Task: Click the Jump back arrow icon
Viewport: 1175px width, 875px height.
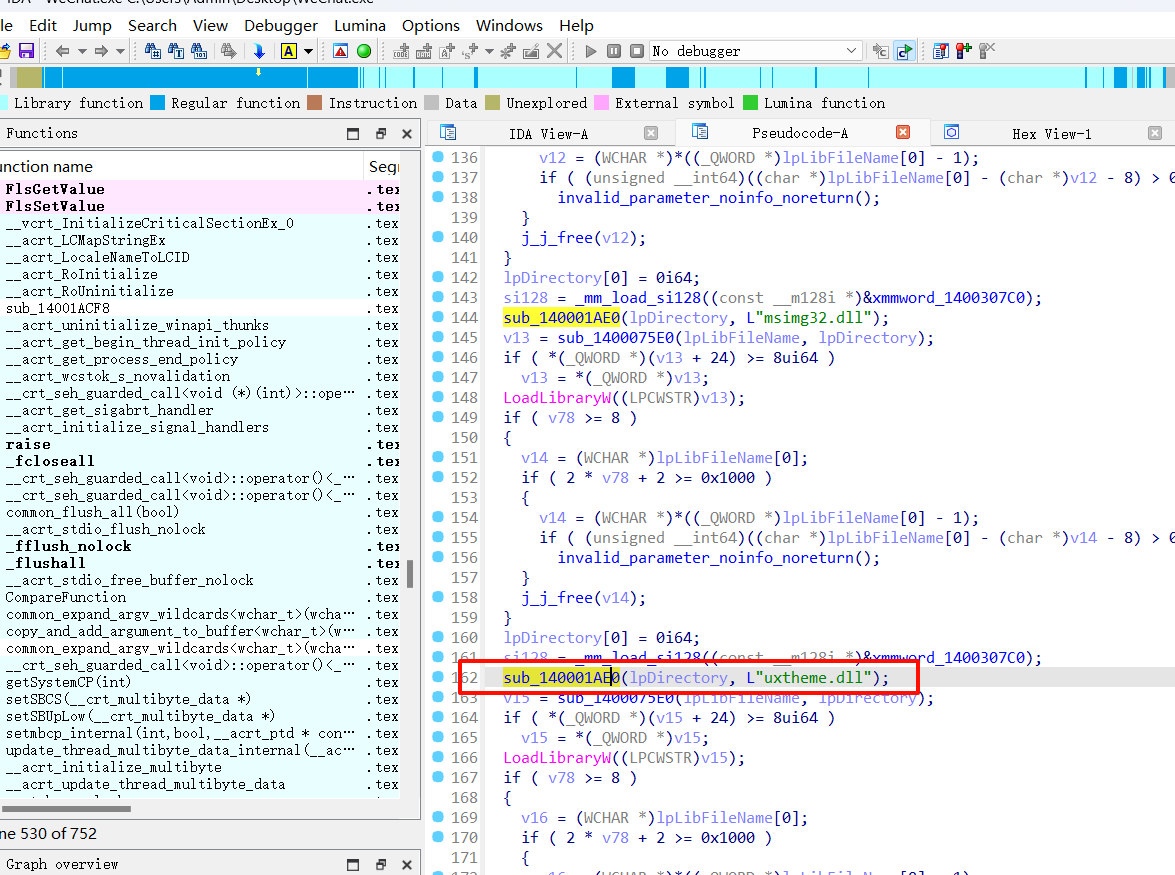Action: tap(62, 51)
